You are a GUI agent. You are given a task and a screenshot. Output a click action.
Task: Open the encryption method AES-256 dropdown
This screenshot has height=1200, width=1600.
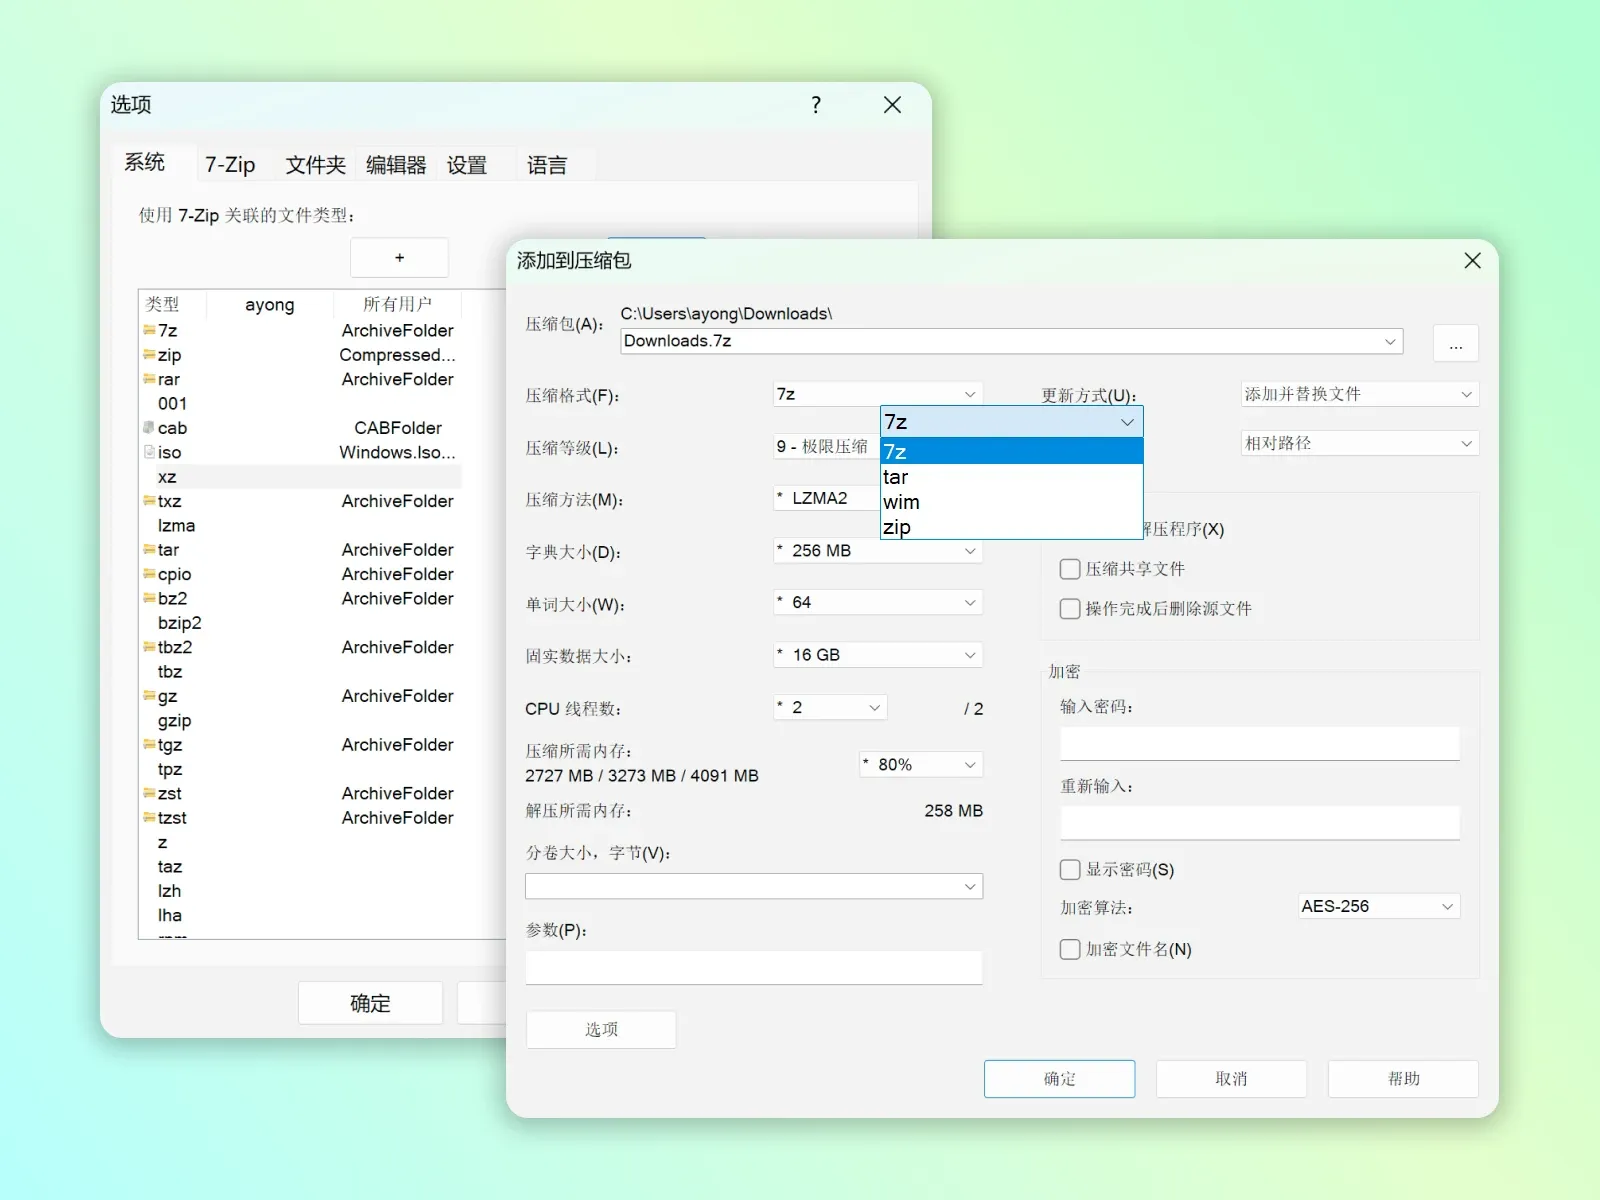(1379, 906)
